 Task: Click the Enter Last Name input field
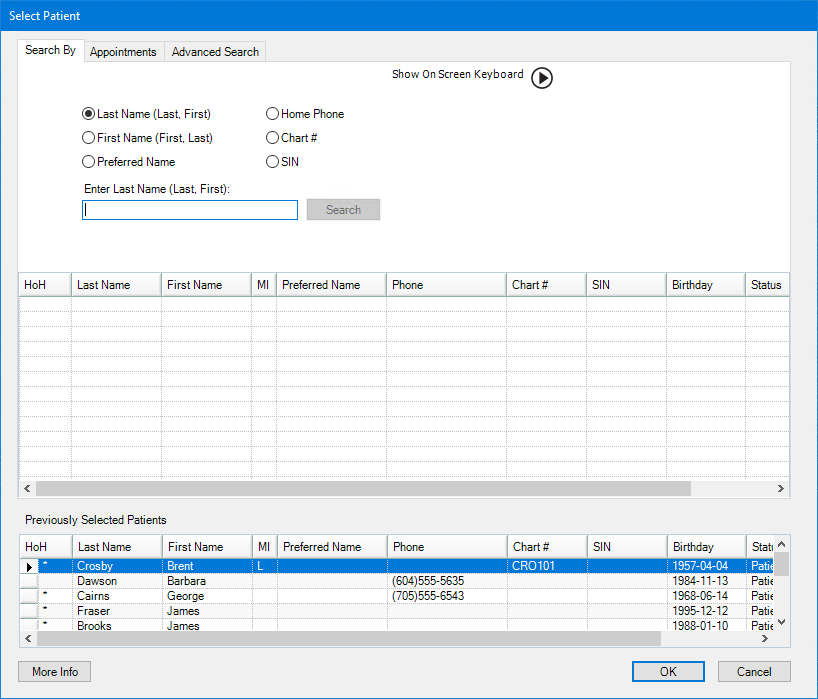pos(190,210)
